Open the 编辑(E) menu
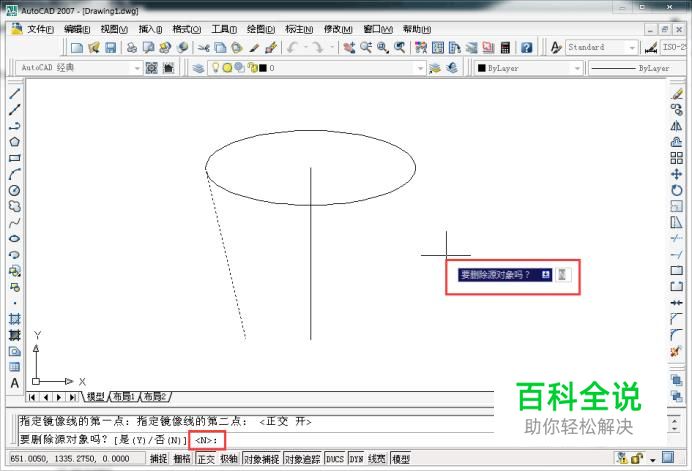The width and height of the screenshot is (692, 471). click(x=77, y=29)
